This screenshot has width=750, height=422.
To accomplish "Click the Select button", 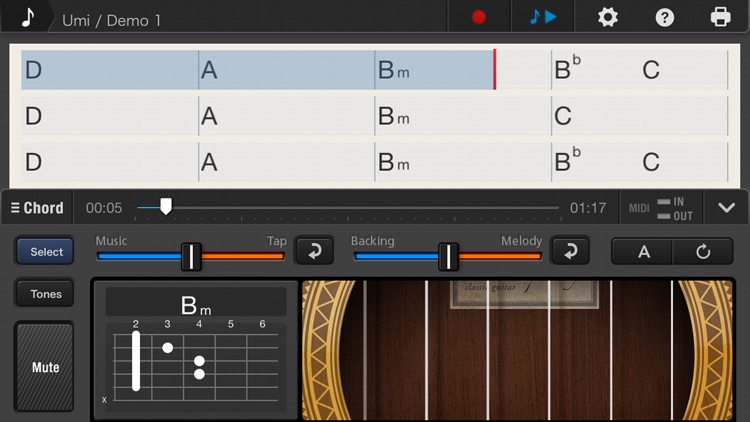I will (45, 252).
